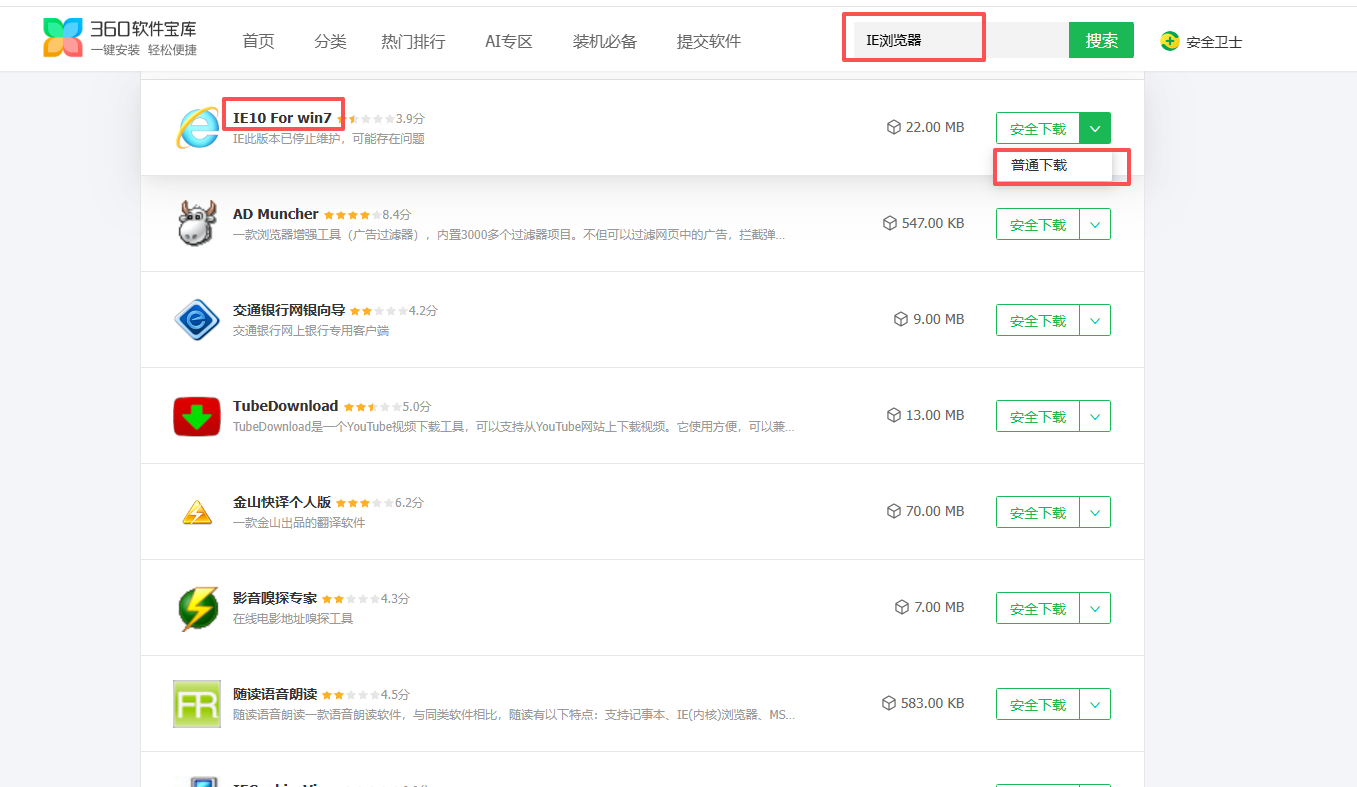Open the IE10 For win7 title link

(x=282, y=118)
